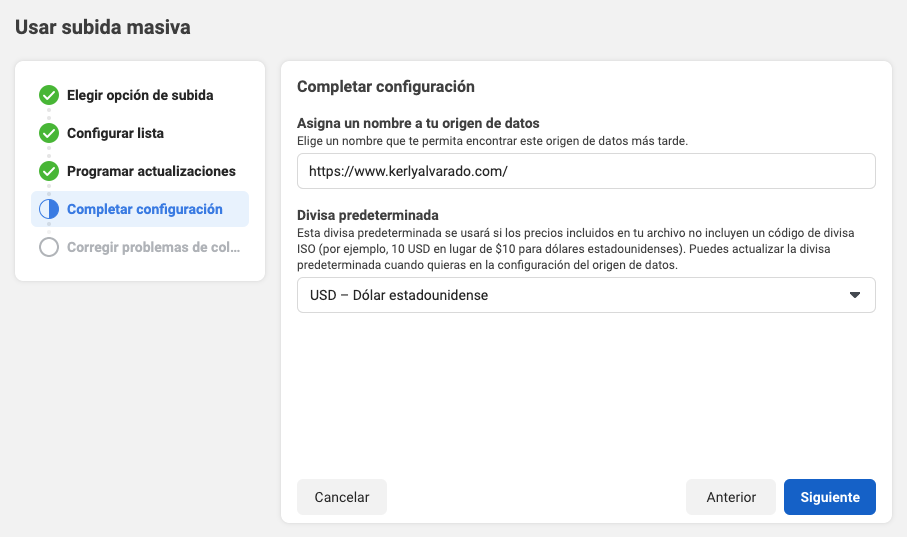Screen dimensions: 907x537
Task: Continue with the blue Siguiente button
Action: (829, 497)
